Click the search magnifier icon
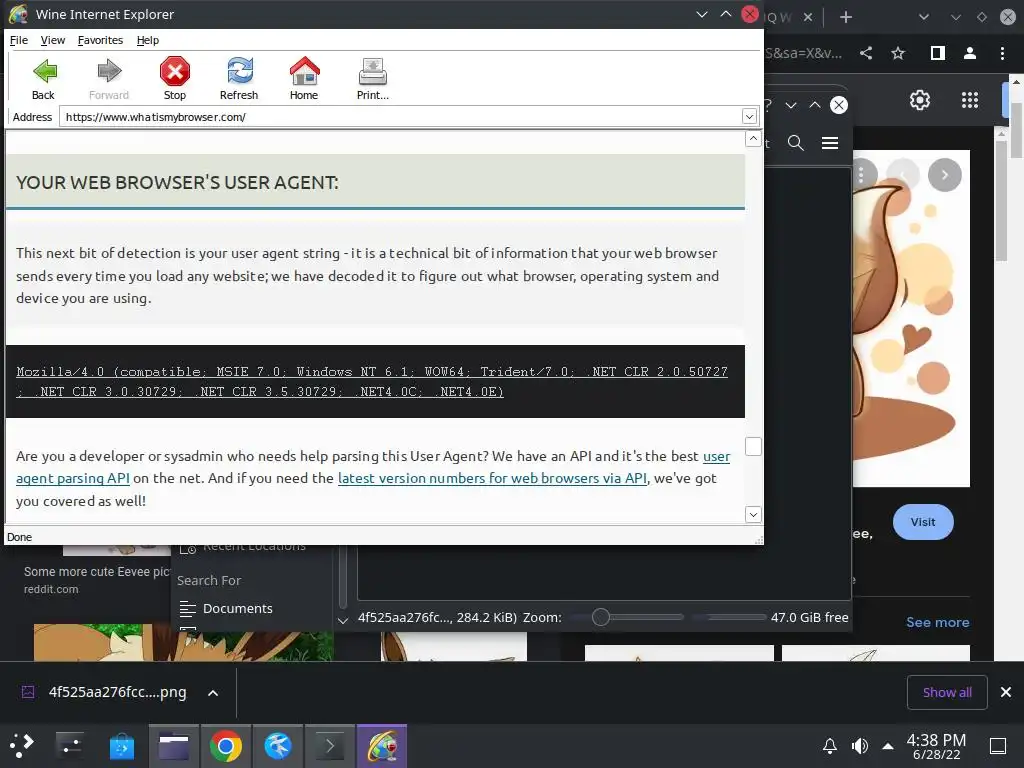Image resolution: width=1024 pixels, height=768 pixels. pyautogui.click(x=795, y=143)
